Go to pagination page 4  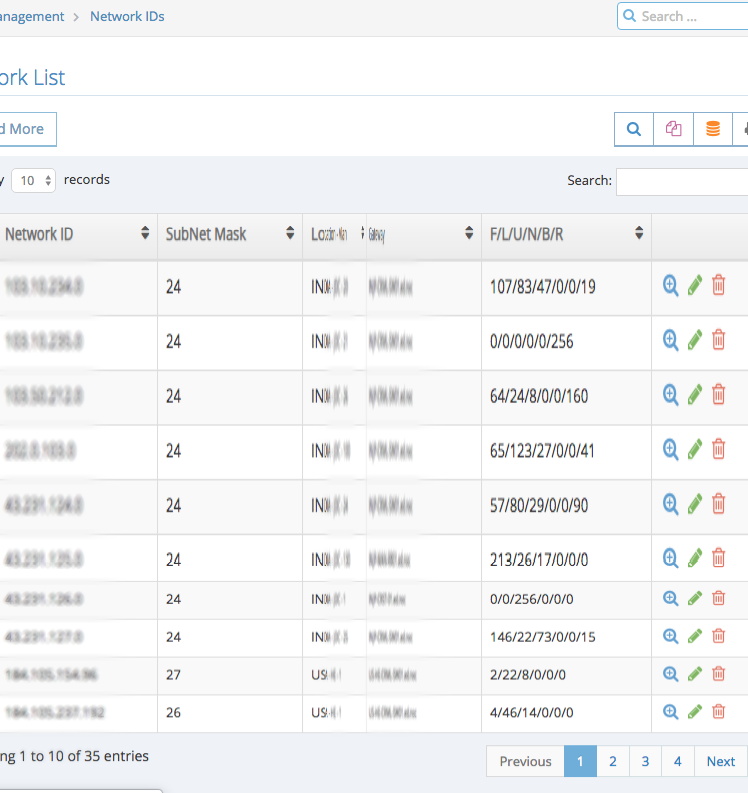678,761
